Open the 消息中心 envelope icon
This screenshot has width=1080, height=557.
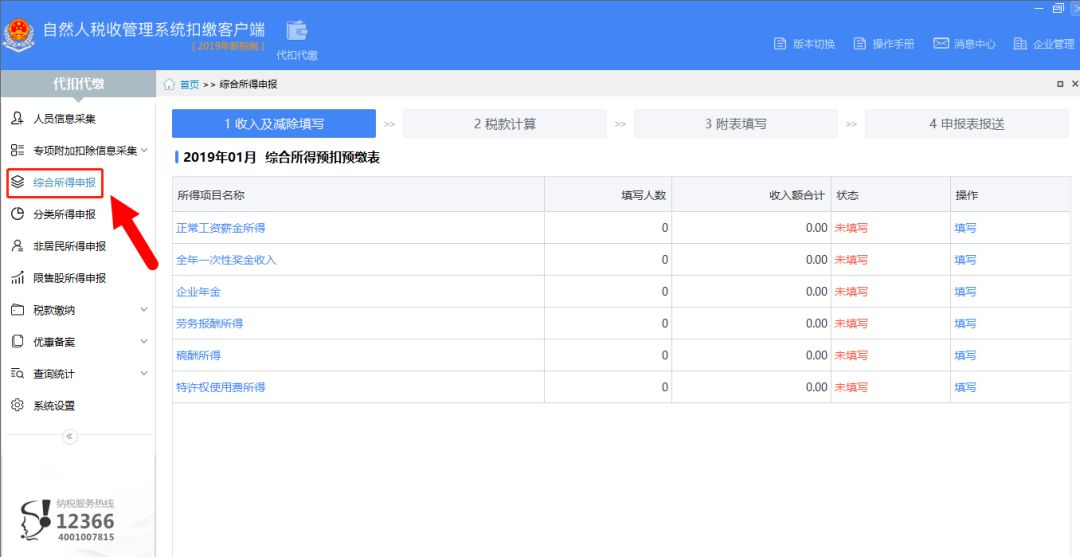pos(941,43)
